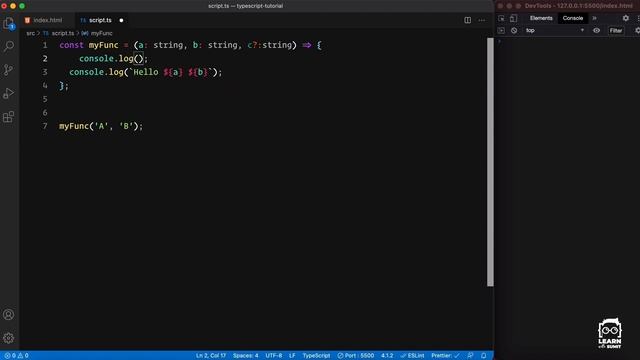
Task: Open Source Control view
Action: coord(9,70)
